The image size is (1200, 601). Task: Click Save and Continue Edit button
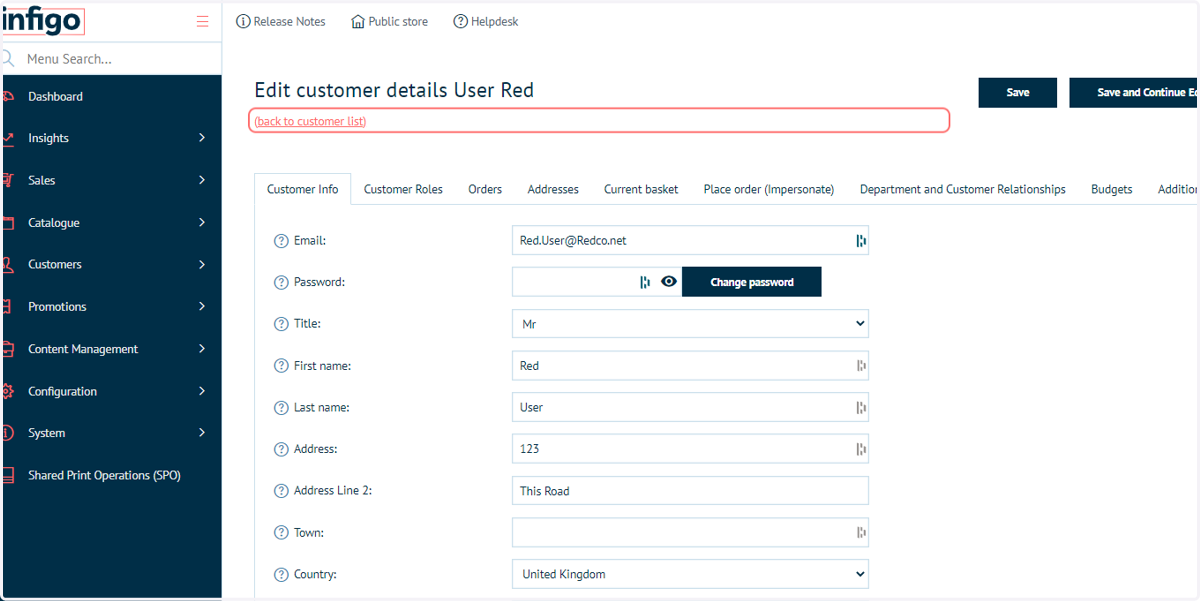(1134, 92)
